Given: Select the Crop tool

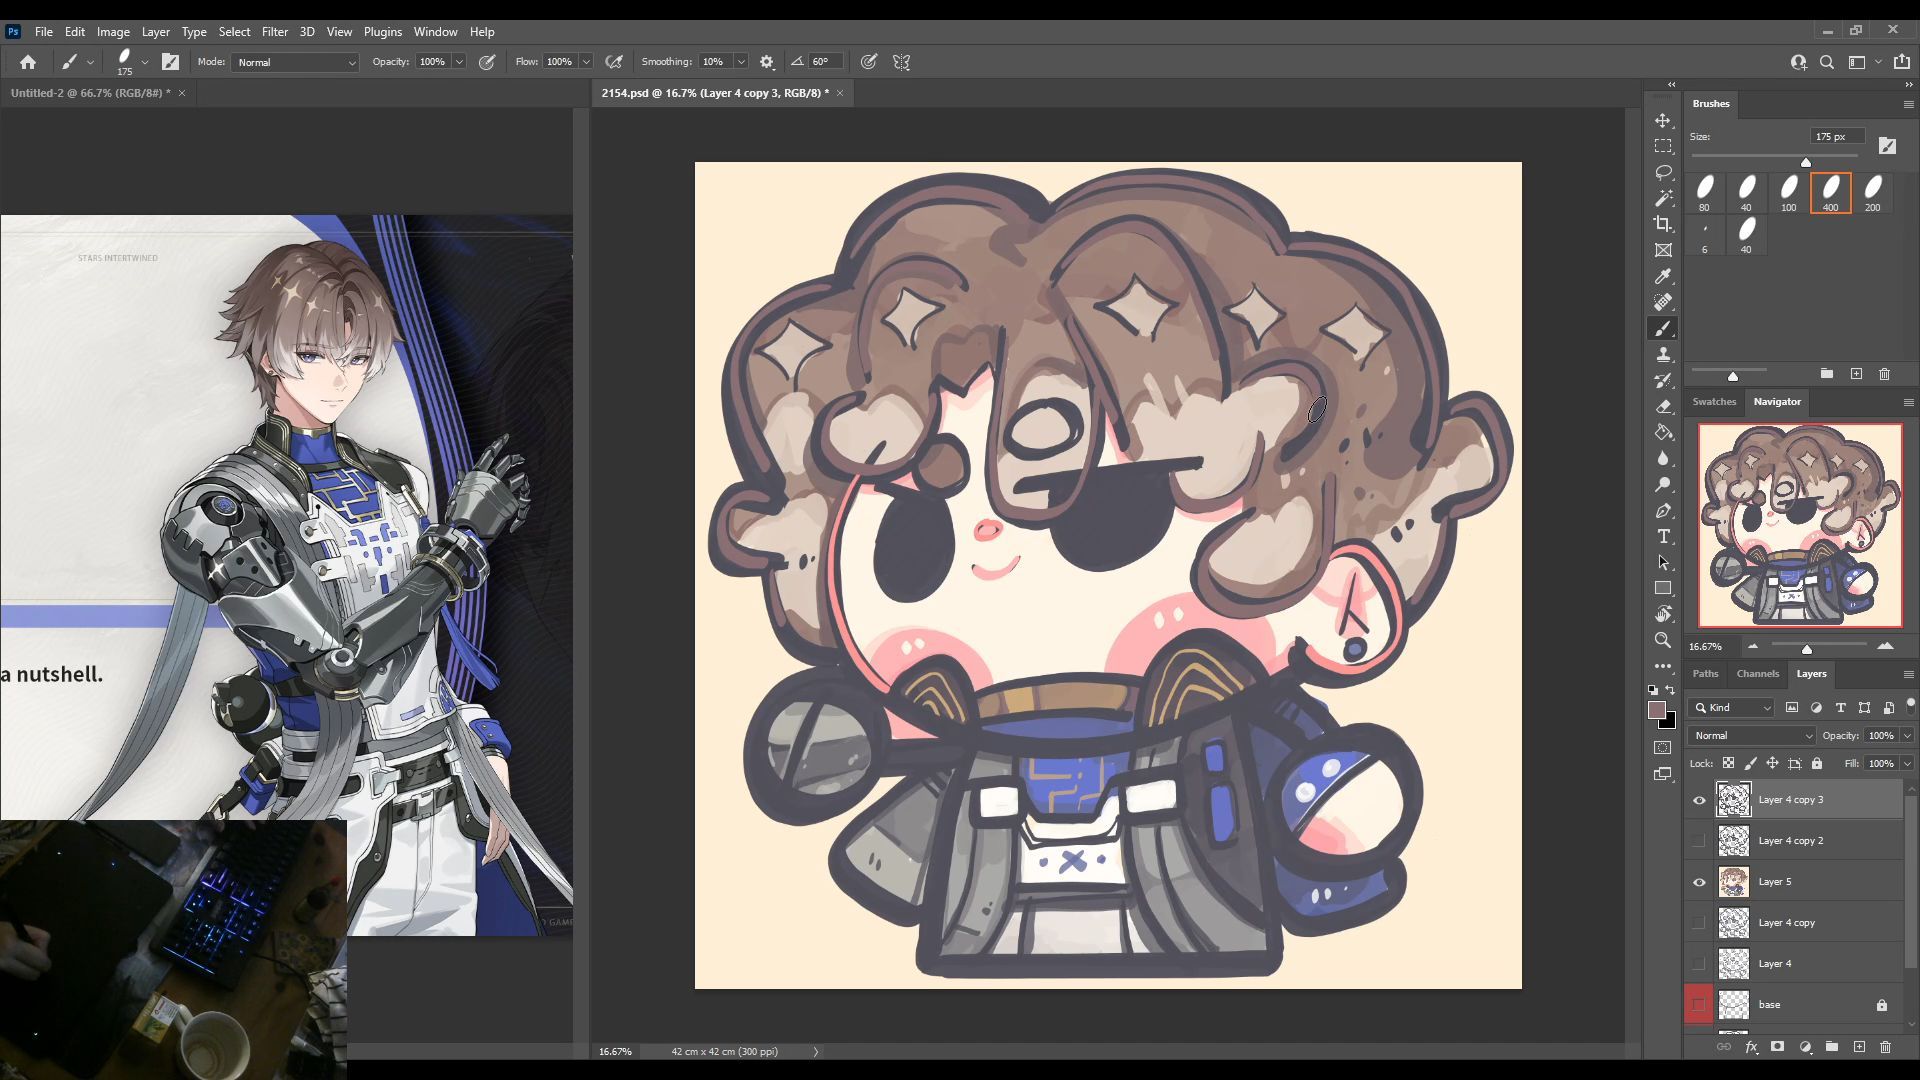Looking at the screenshot, I should coord(1663,224).
